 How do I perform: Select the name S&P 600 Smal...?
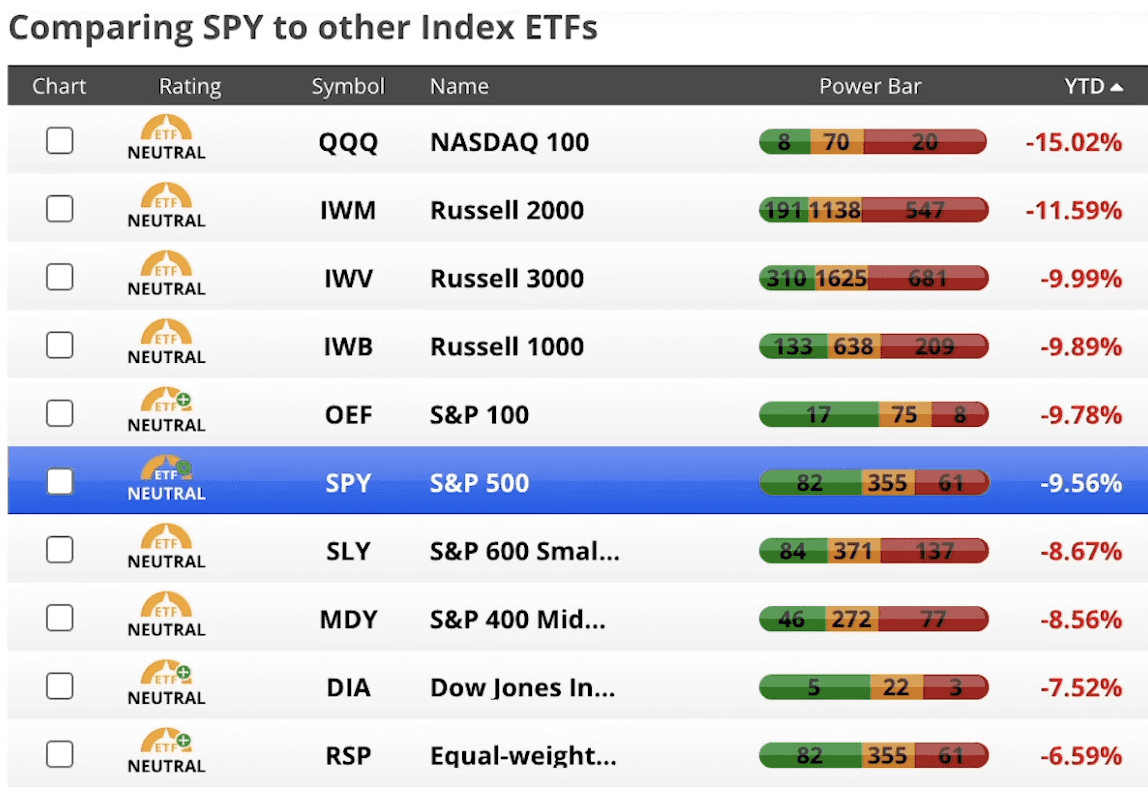tap(524, 551)
